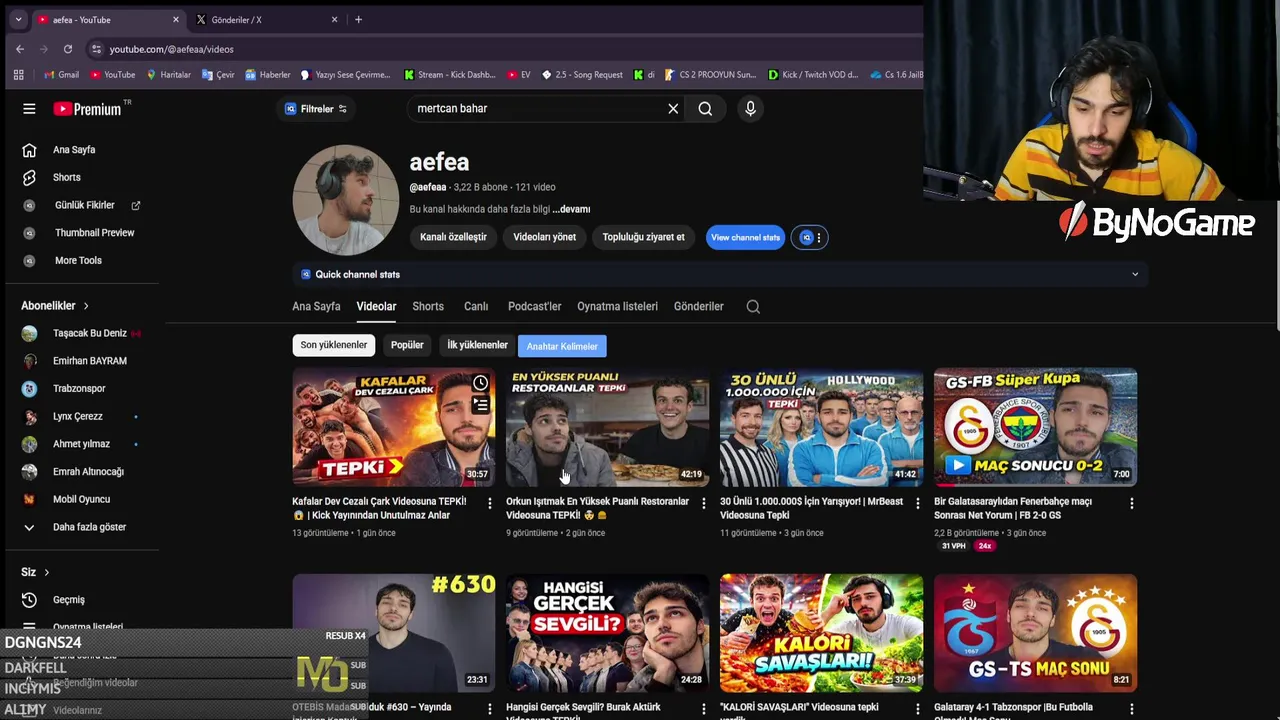The image size is (1280, 720).
Task: Select Son yüklenenler sort chip
Action: tap(334, 345)
